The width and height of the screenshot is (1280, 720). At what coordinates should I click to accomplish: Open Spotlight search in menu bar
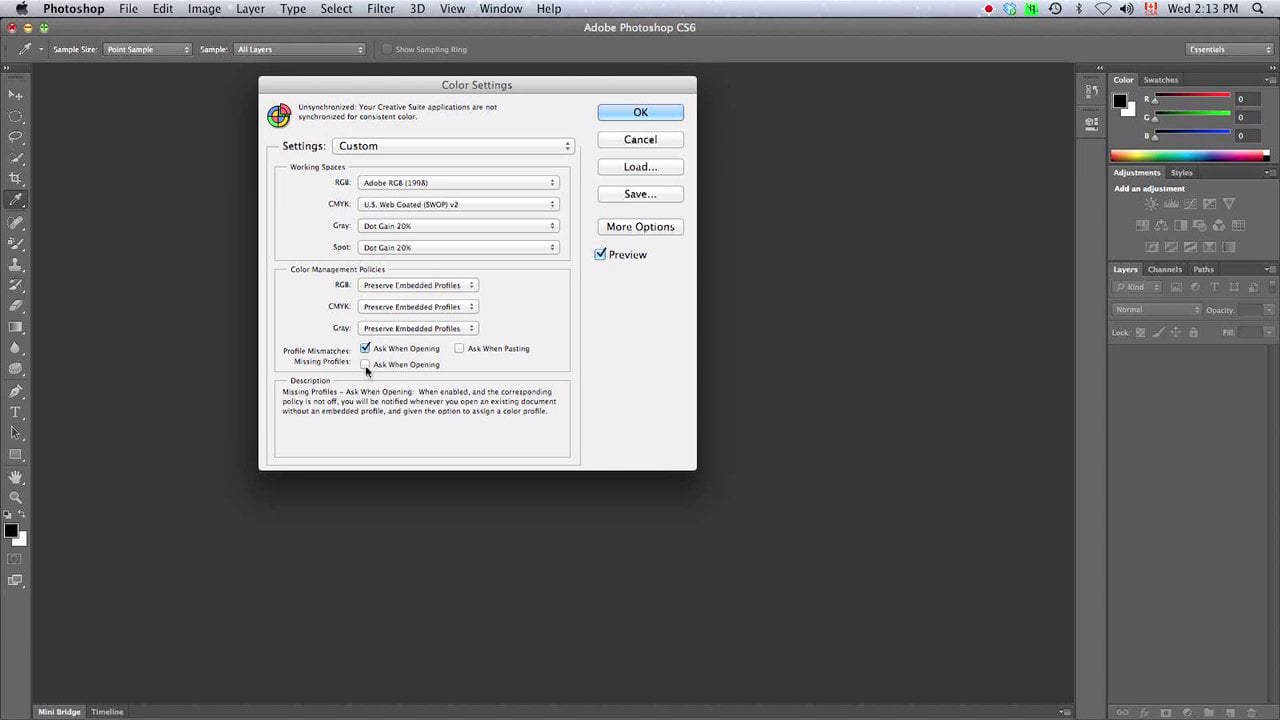1258,9
